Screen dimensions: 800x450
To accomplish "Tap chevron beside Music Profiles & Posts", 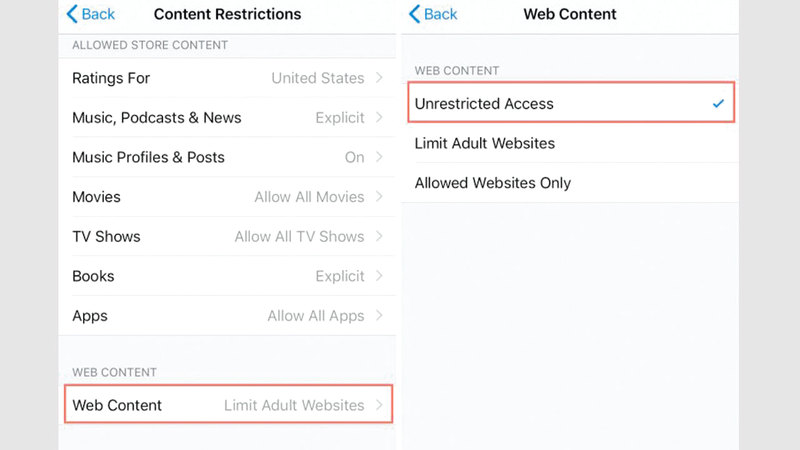I will (x=380, y=157).
